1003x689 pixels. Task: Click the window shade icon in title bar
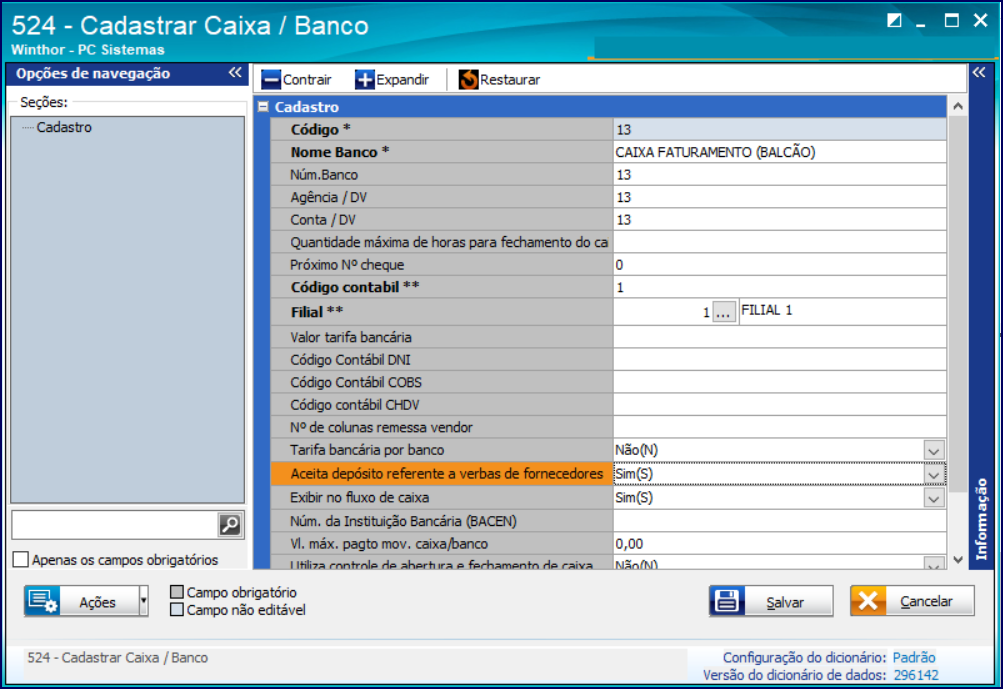[894, 20]
